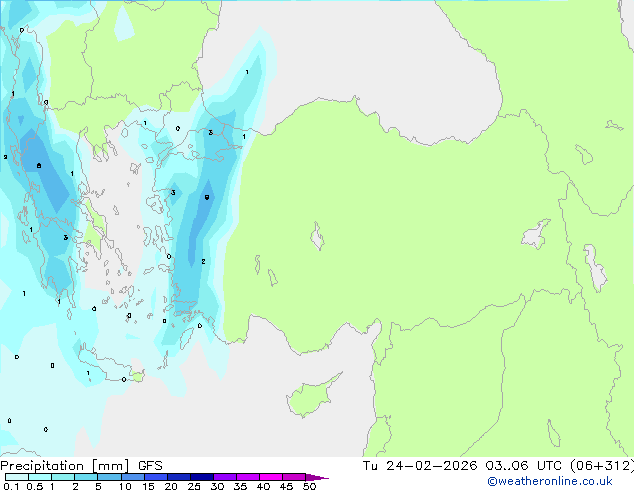Image resolution: width=634 pixels, height=490 pixels.
Task: Click the 'Precipitation [mm]' title text
Action: pyautogui.click(x=64, y=466)
